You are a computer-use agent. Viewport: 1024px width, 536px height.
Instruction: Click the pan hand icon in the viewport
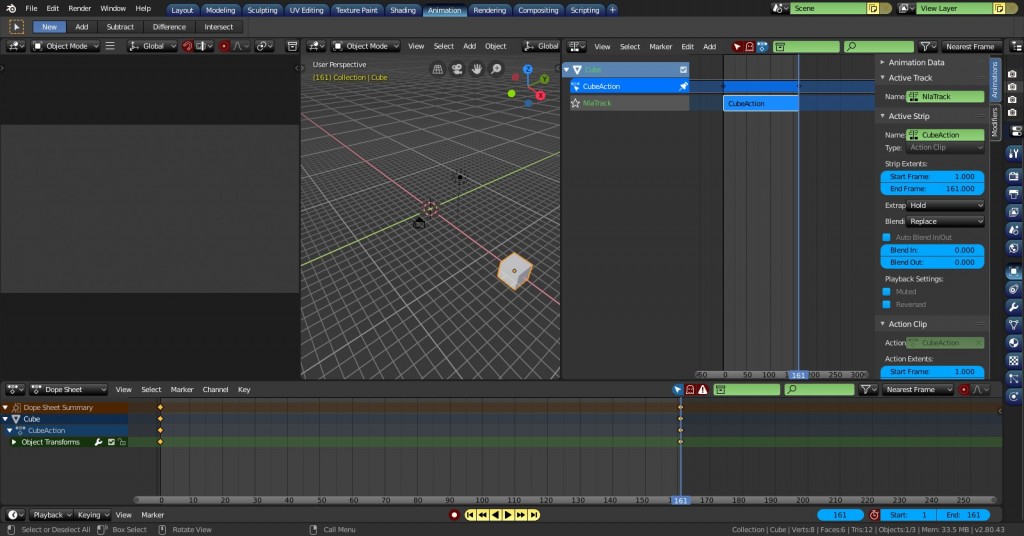click(477, 69)
